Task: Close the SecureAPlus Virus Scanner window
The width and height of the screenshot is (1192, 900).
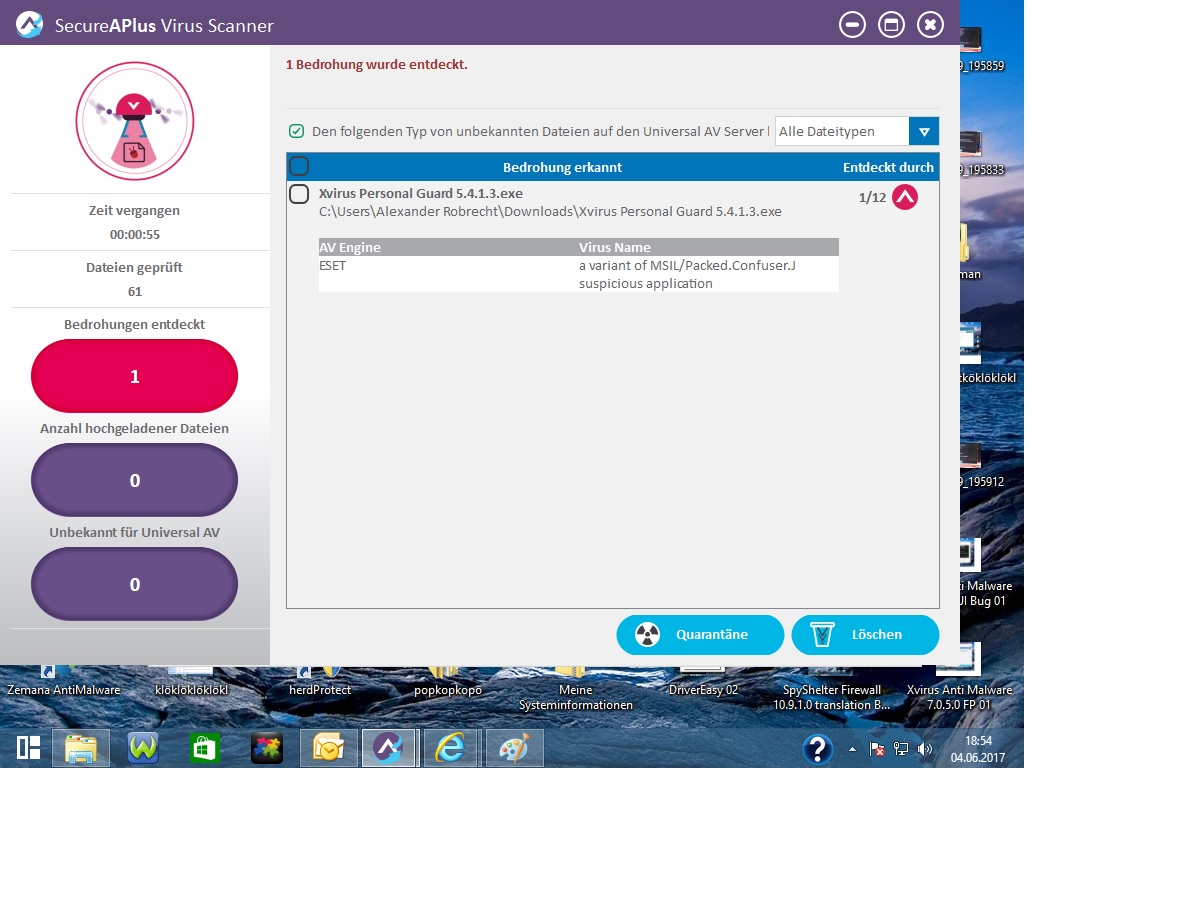Action: [930, 24]
